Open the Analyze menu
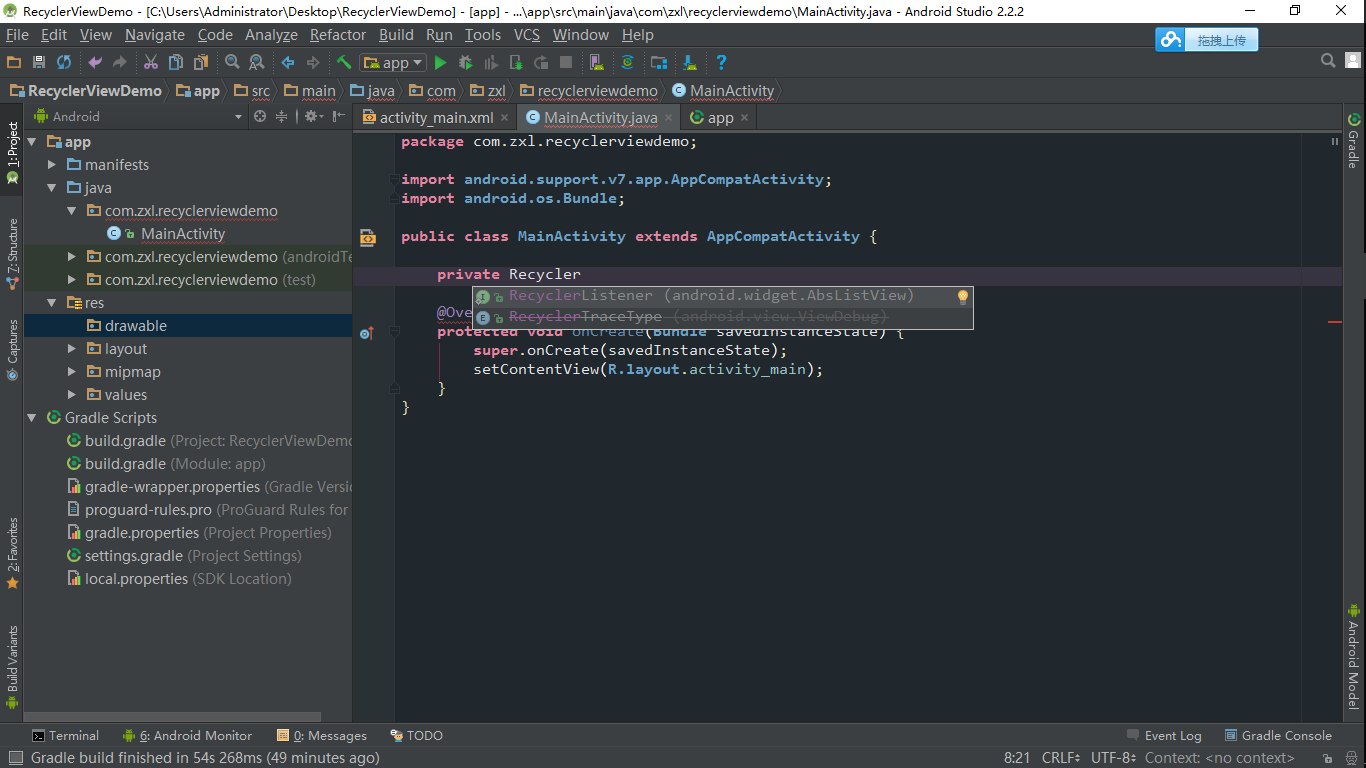Image resolution: width=1366 pixels, height=768 pixels. 271,35
